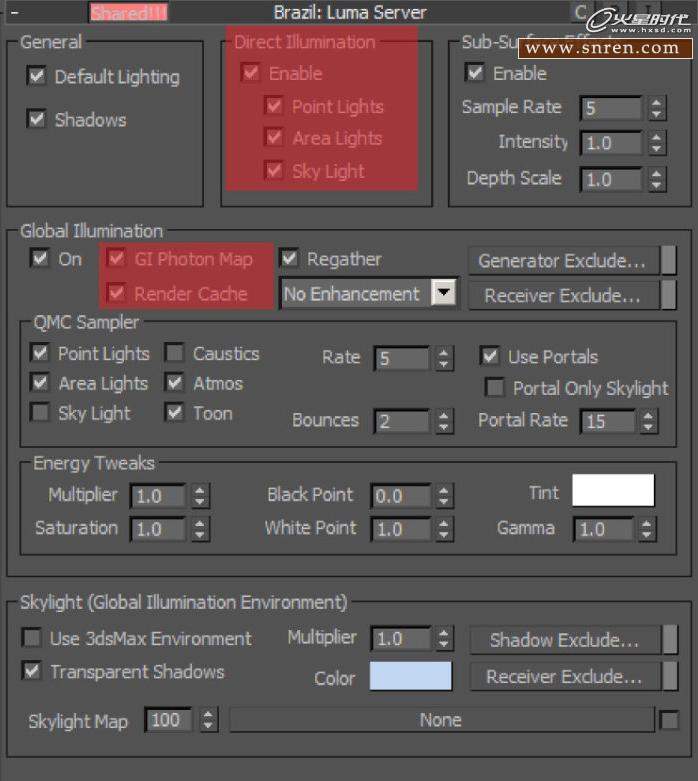The width and height of the screenshot is (698, 781).
Task: Toggle QMC Sampler Point Lights checkbox
Action: (40, 353)
